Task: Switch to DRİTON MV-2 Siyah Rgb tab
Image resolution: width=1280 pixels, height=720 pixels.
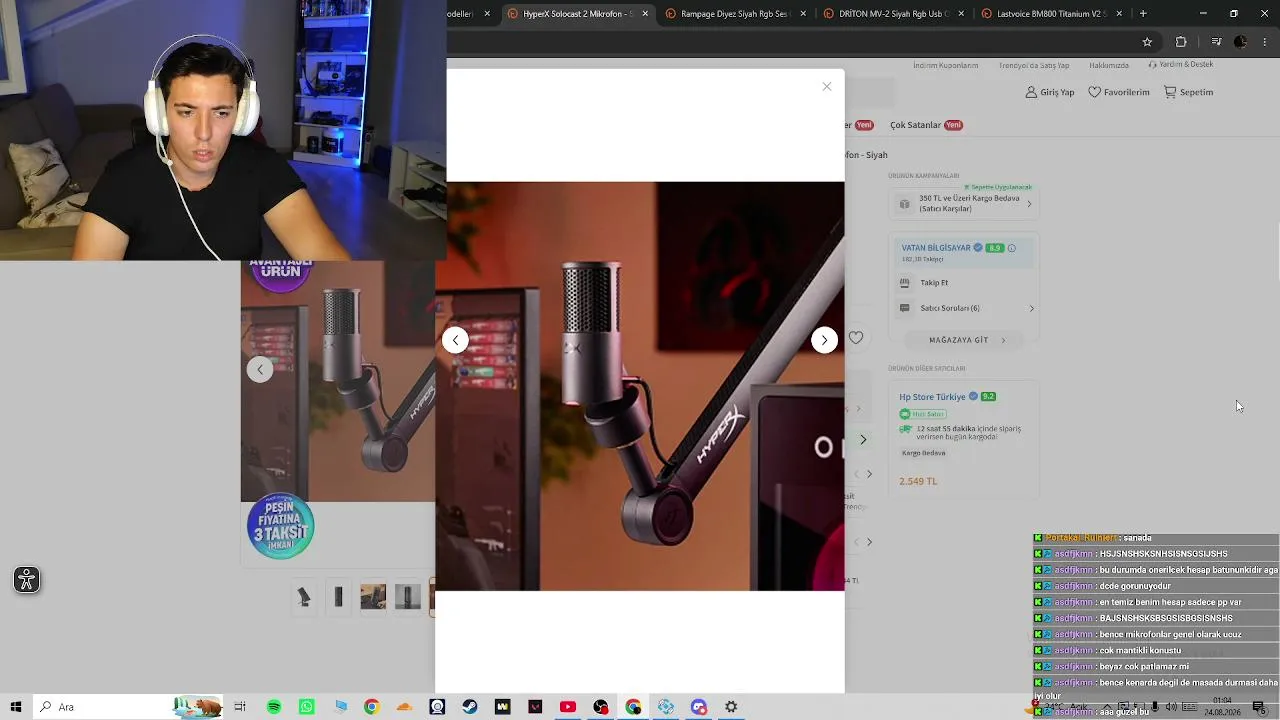Action: click(893, 14)
